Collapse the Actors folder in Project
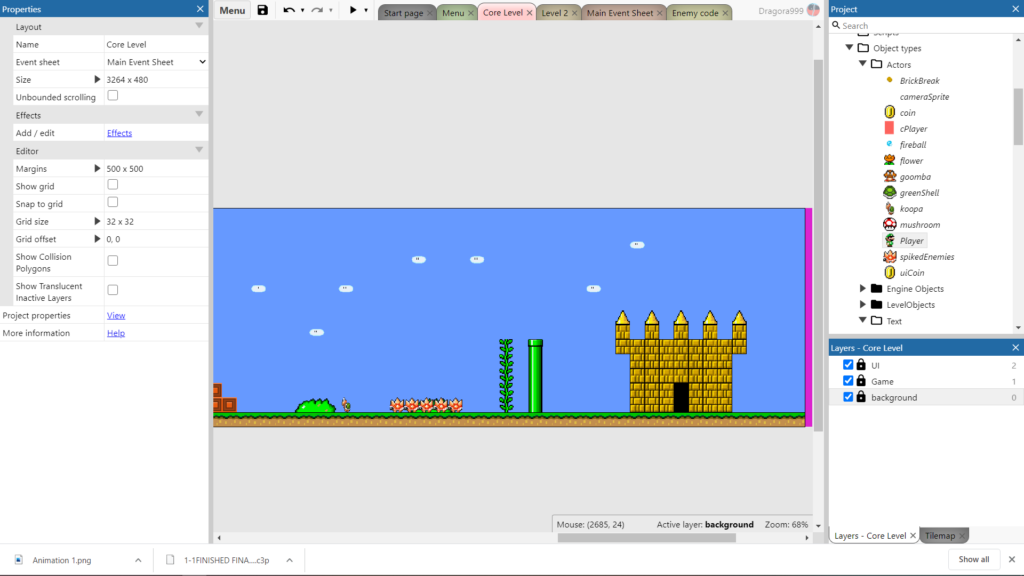Screen dimensions: 1024x576 (x=863, y=64)
